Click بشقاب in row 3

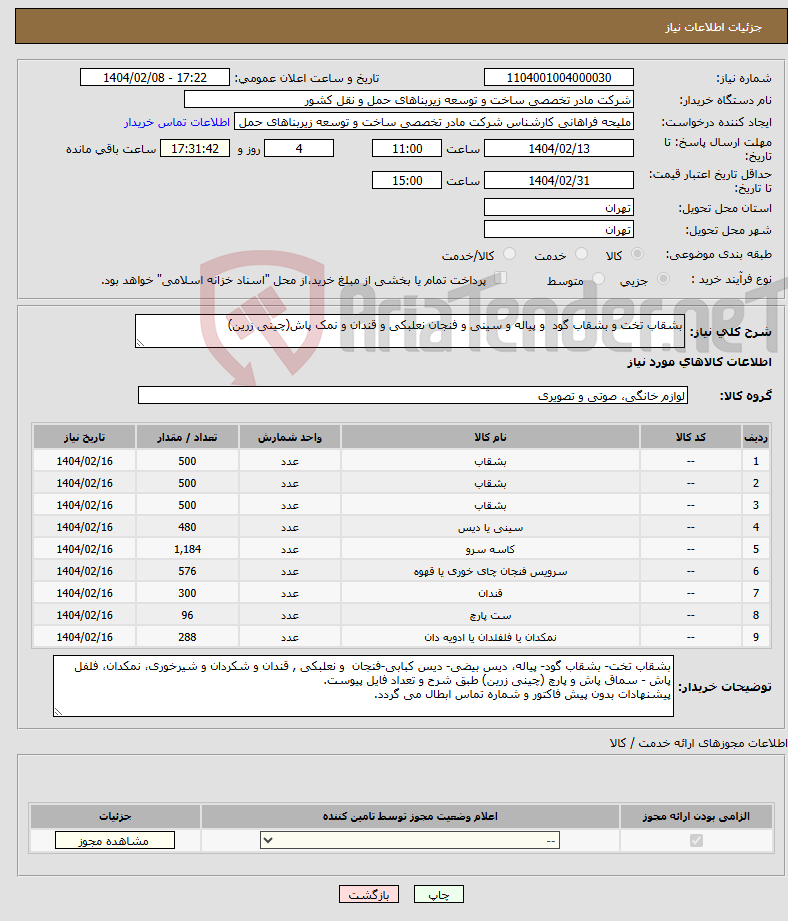(490, 506)
